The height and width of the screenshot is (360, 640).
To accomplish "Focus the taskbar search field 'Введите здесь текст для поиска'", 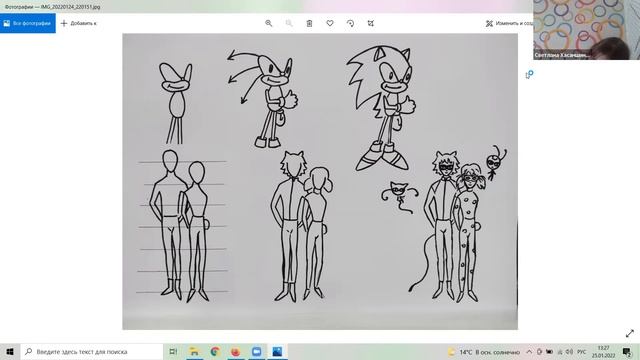I will 92,351.
